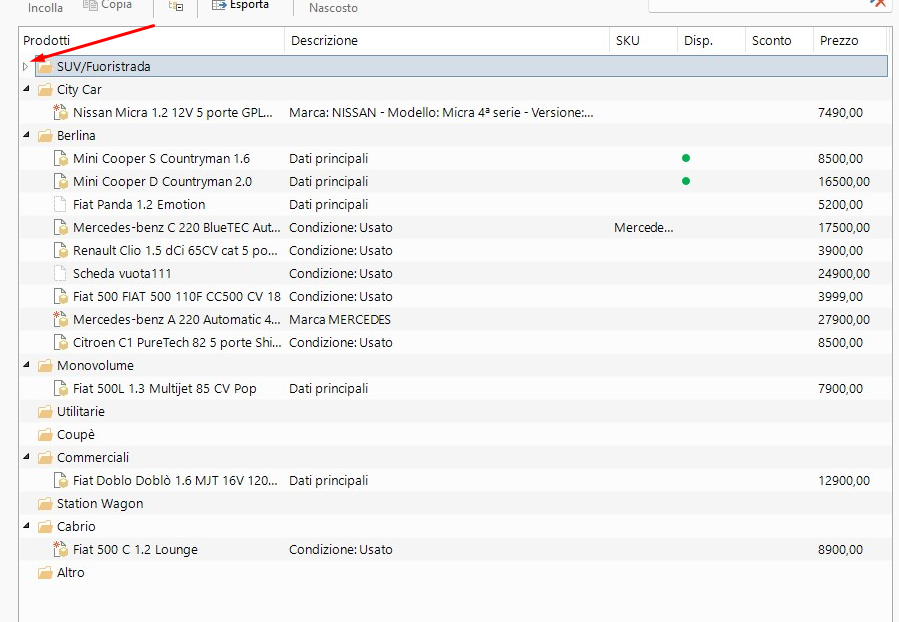
Task: Click the Nissan Micra product icon
Action: tap(60, 113)
